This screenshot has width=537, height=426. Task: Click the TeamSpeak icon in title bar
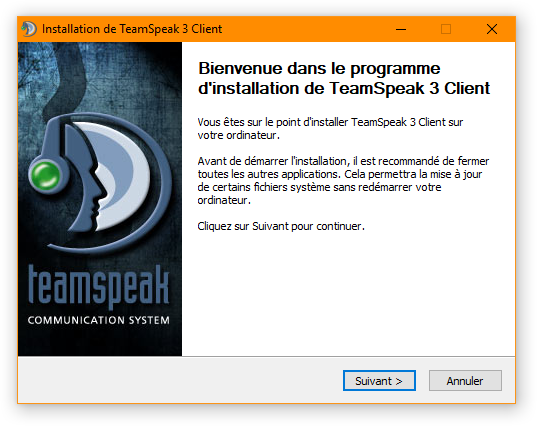pyautogui.click(x=29, y=29)
